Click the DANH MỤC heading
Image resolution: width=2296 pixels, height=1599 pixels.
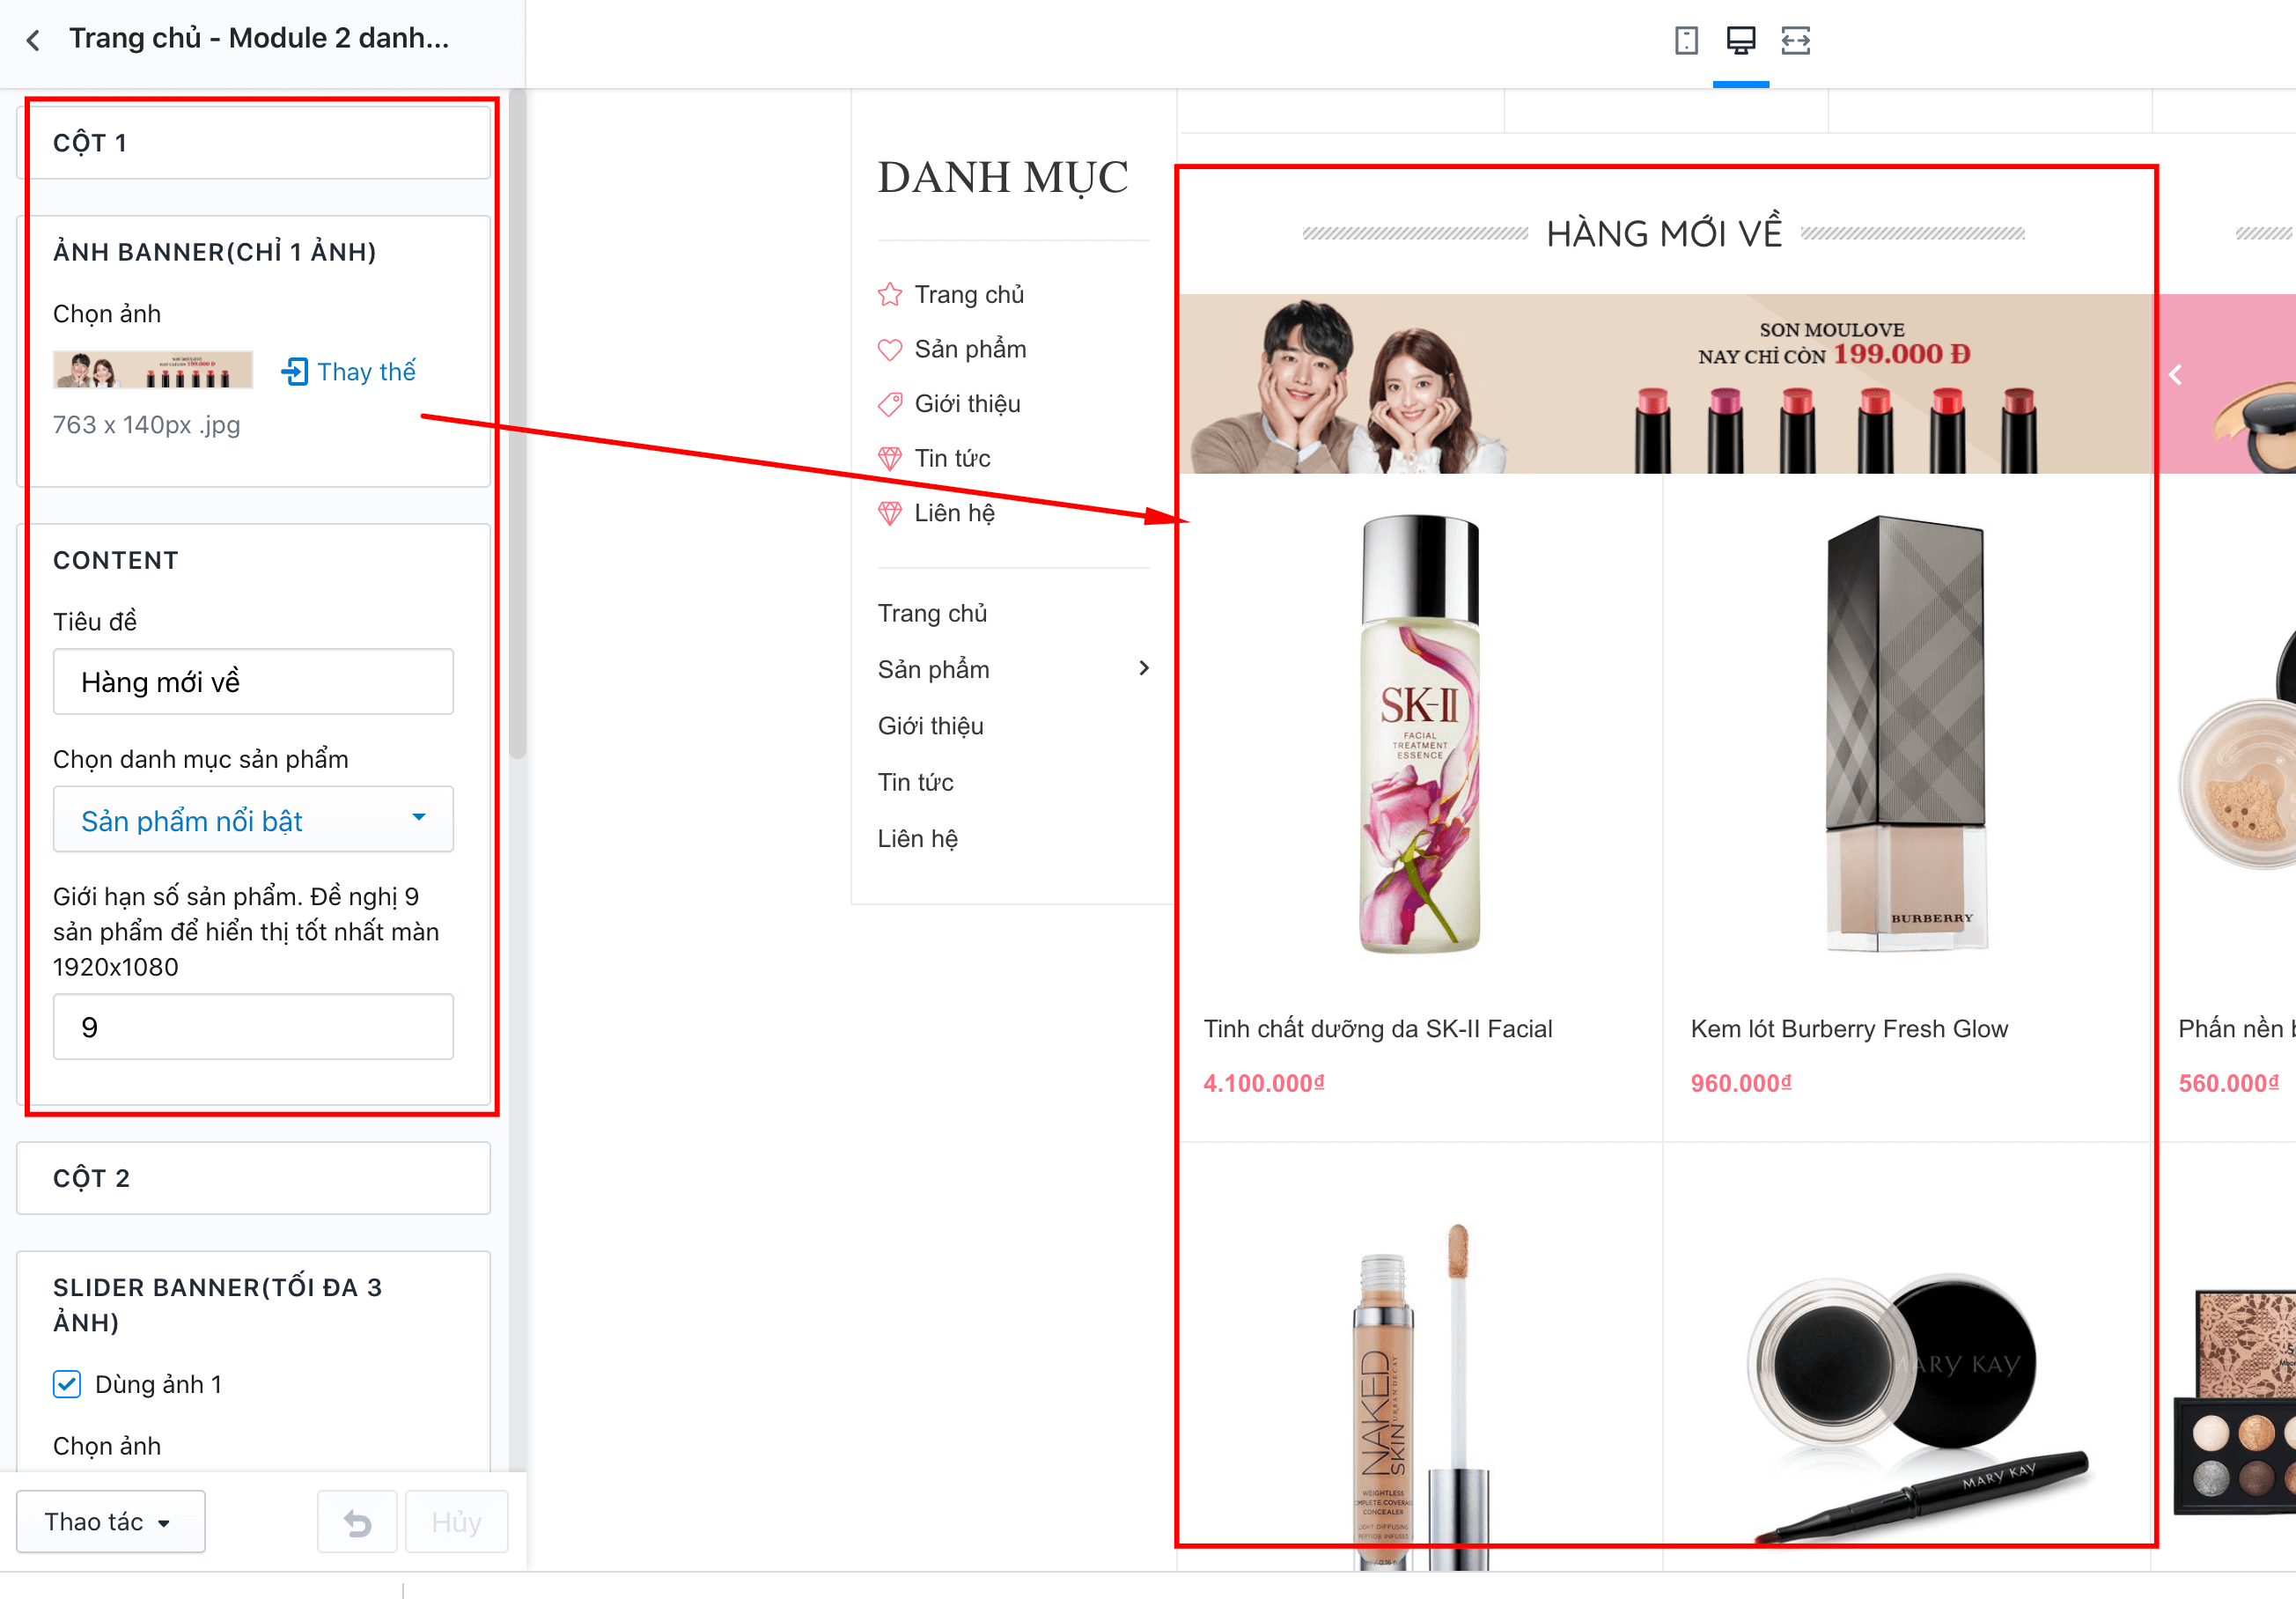click(1003, 178)
